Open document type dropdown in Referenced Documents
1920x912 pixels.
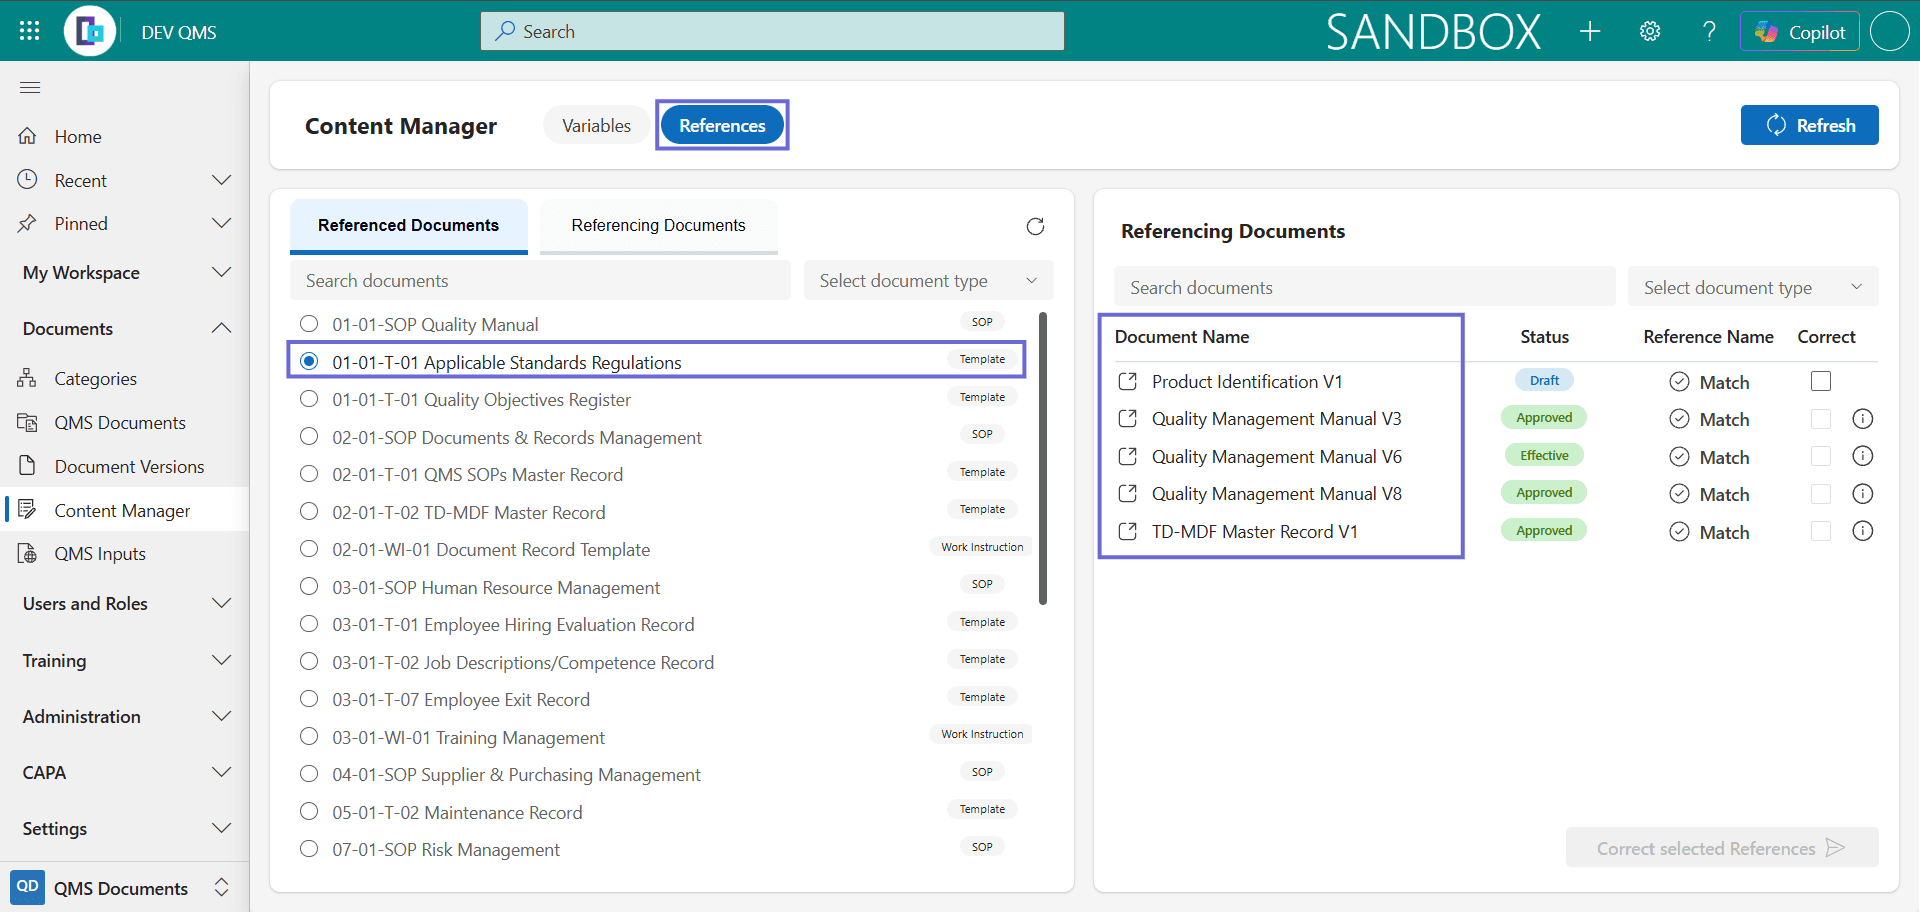(929, 281)
